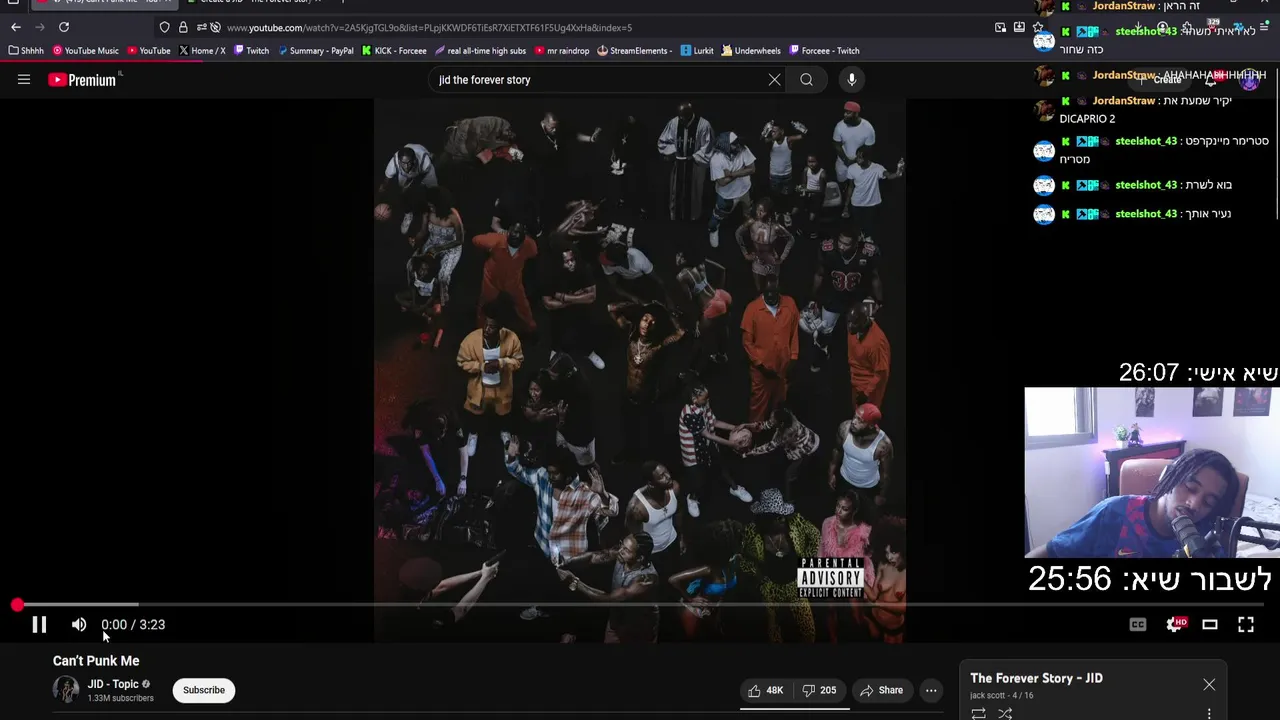Open the JID - Topic channel avatar

(66, 690)
